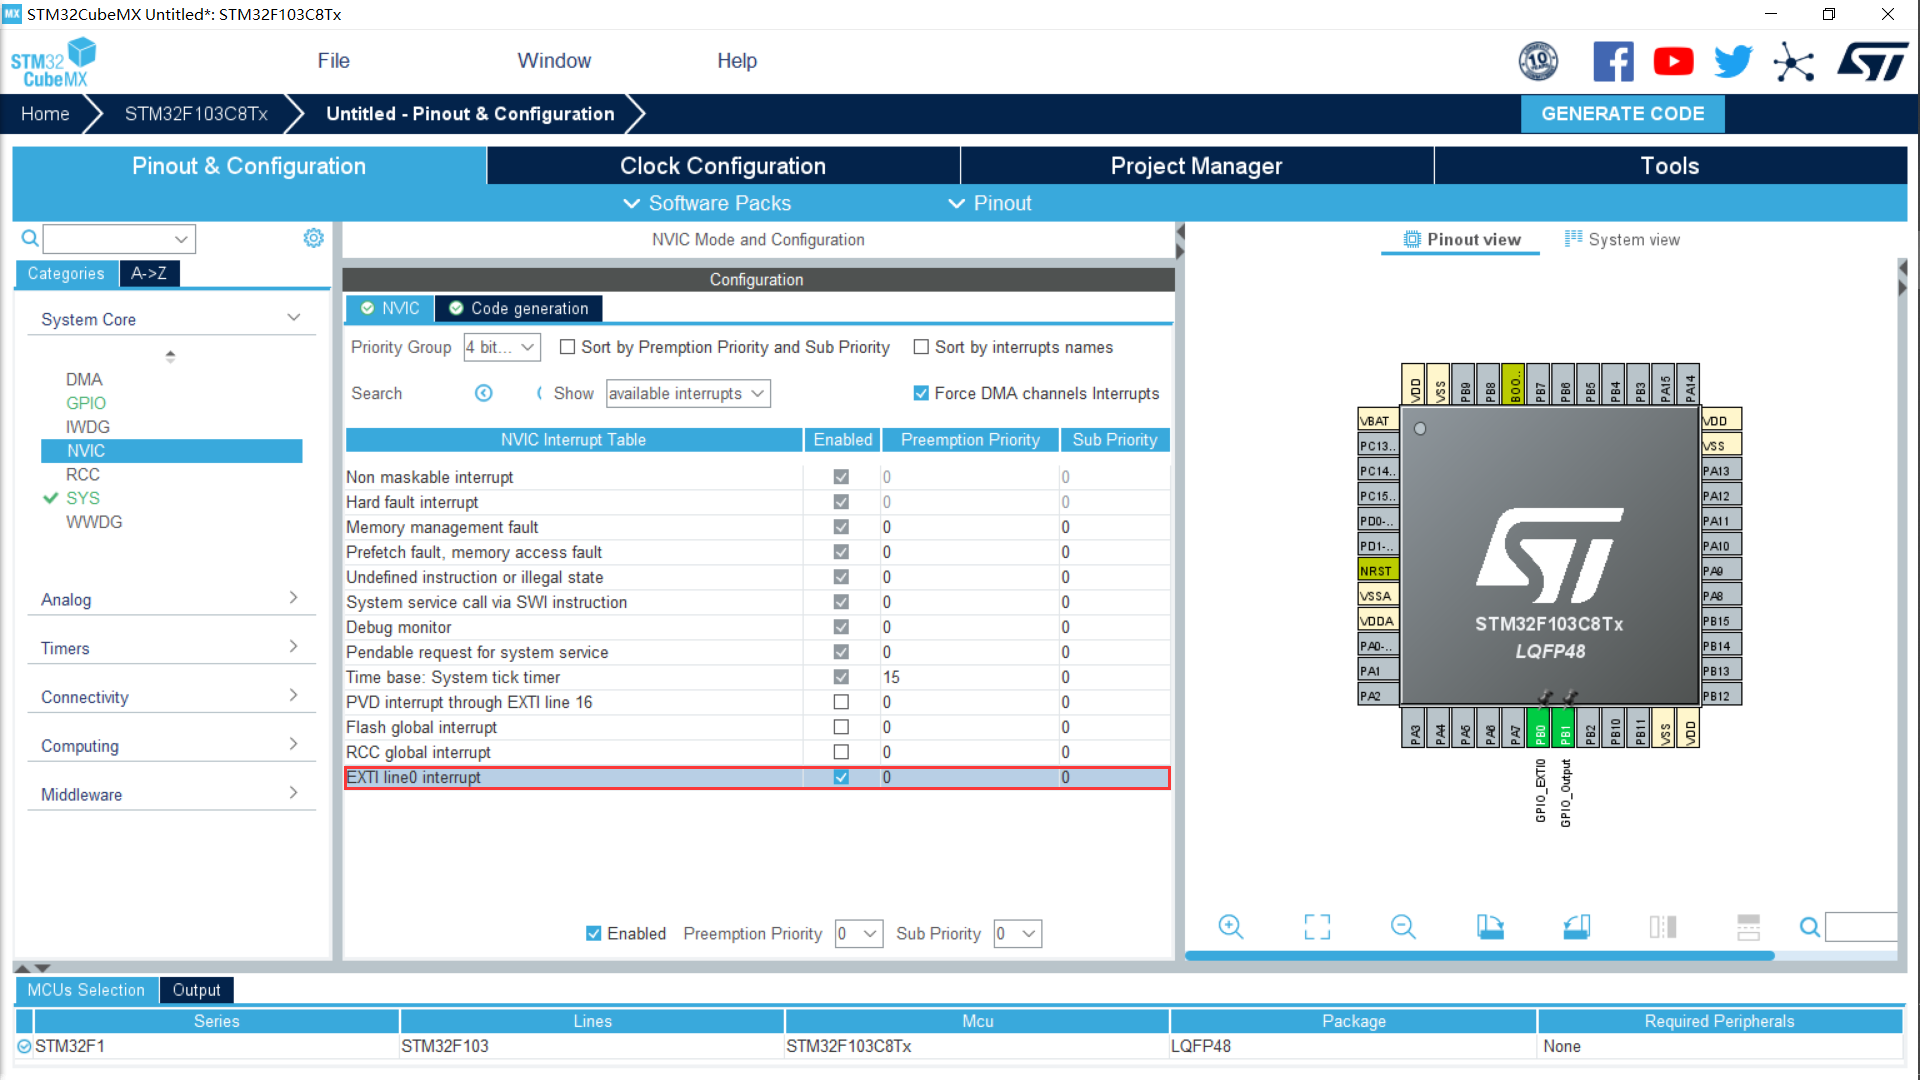Click the pin search magnifier icon
The width and height of the screenshot is (1920, 1080).
(x=1810, y=927)
